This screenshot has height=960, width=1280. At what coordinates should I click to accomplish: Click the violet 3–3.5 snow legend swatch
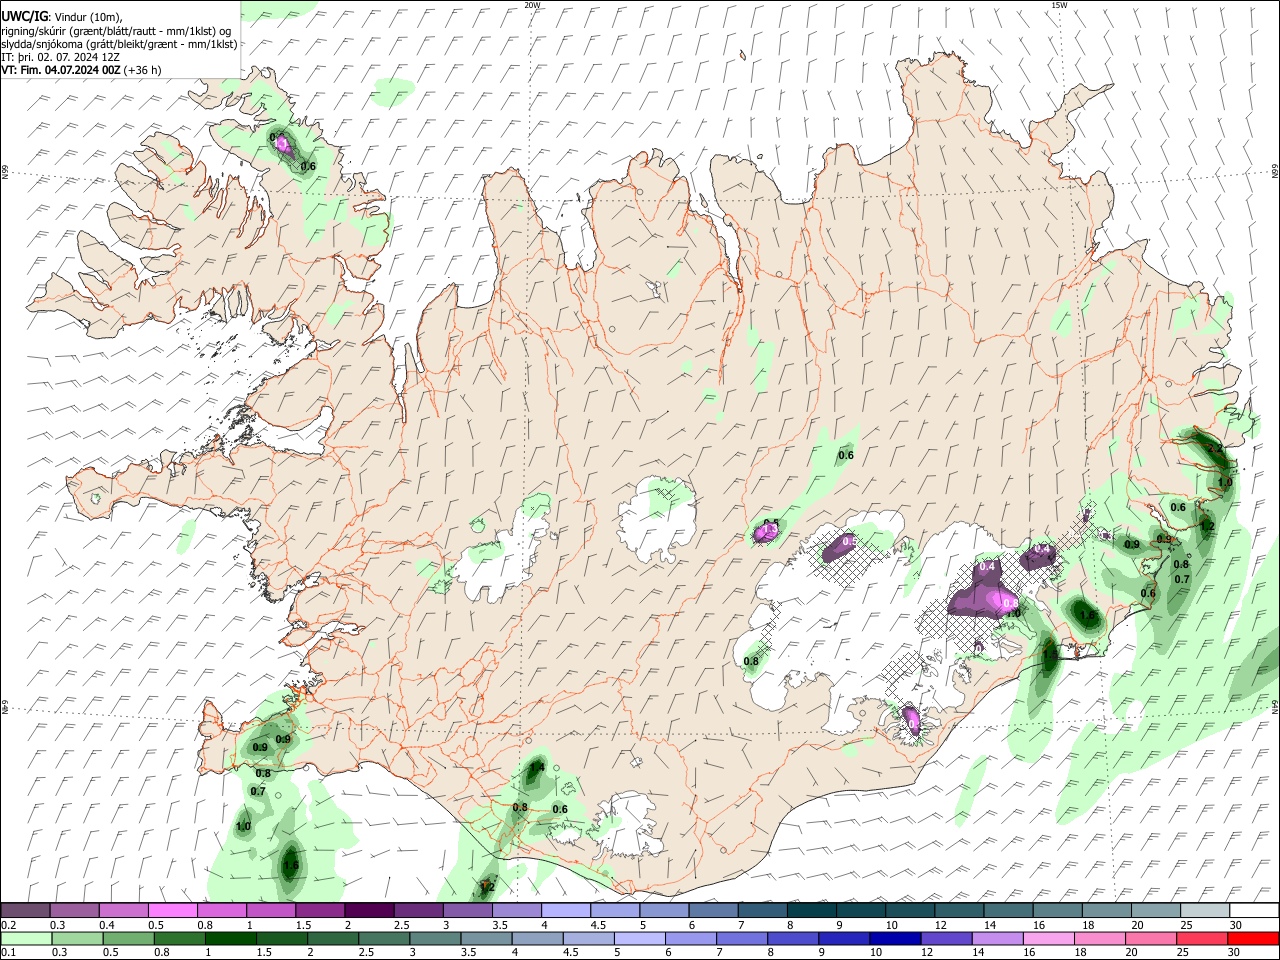click(x=466, y=911)
